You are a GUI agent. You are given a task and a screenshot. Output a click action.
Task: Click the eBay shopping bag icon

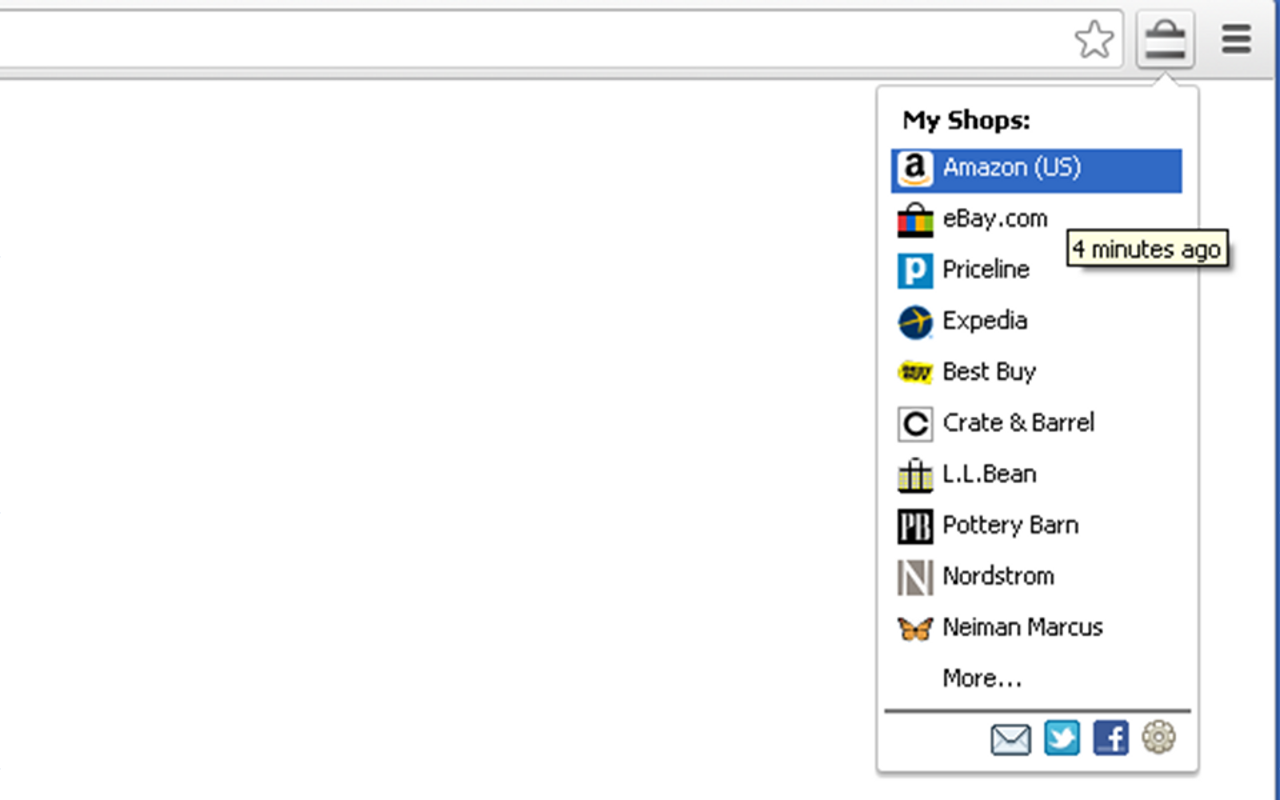(x=914, y=220)
